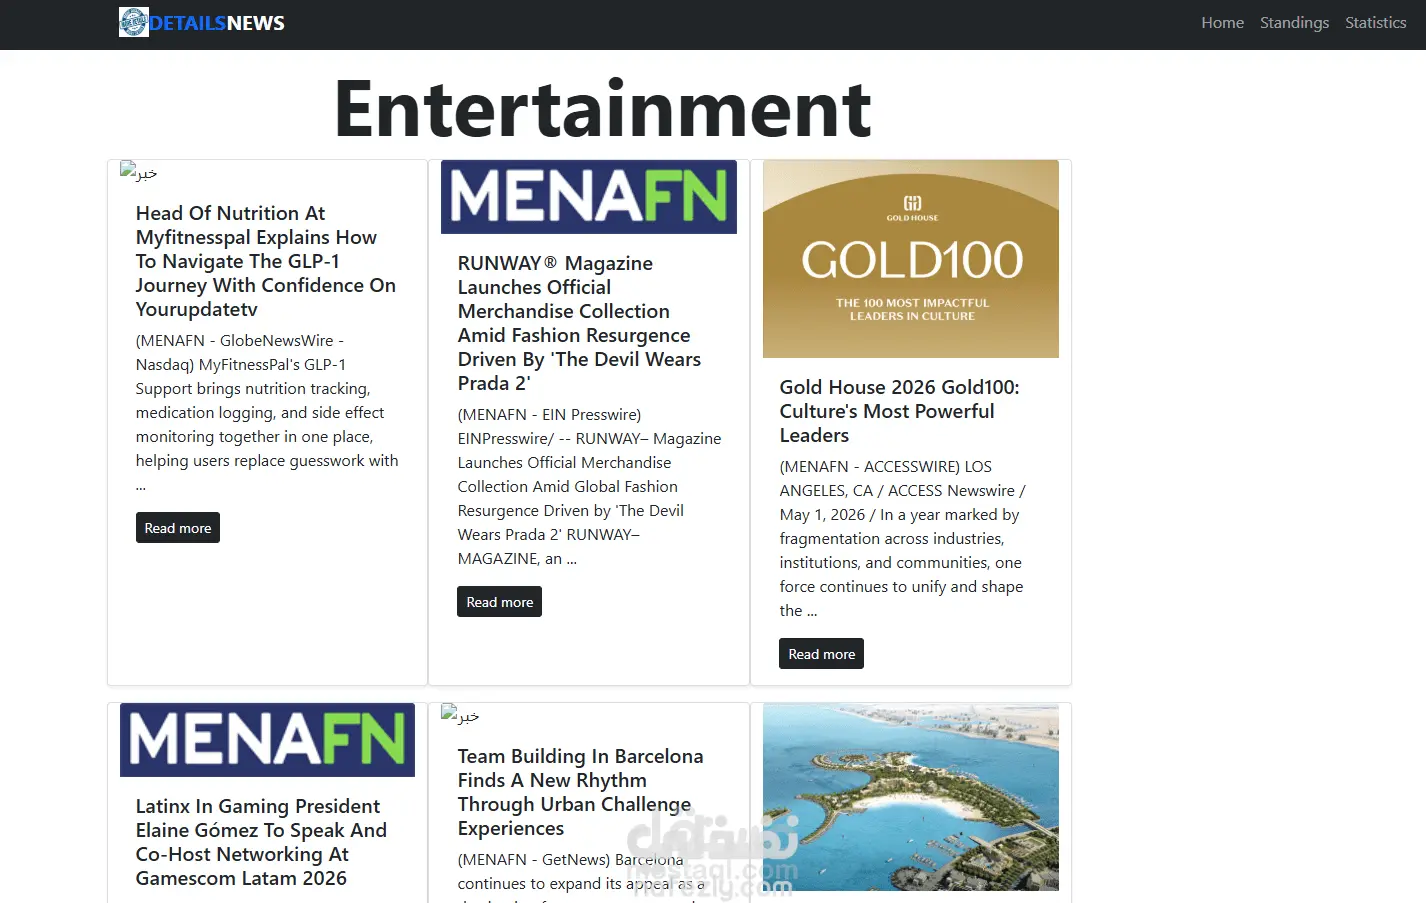This screenshot has width=1426, height=903.
Task: Click the MyFitnessPal GLP-1 Support summary text
Action: (267, 412)
